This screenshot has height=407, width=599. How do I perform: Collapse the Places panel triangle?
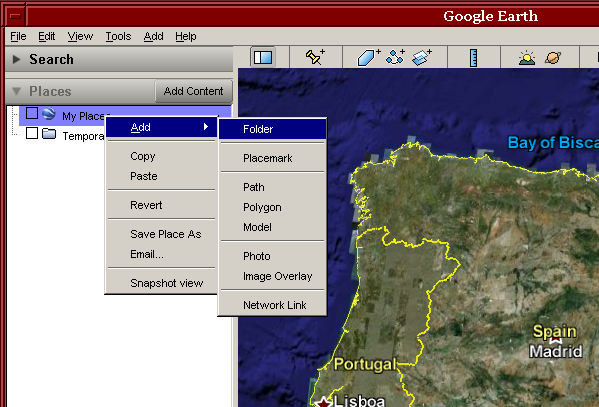(16, 91)
